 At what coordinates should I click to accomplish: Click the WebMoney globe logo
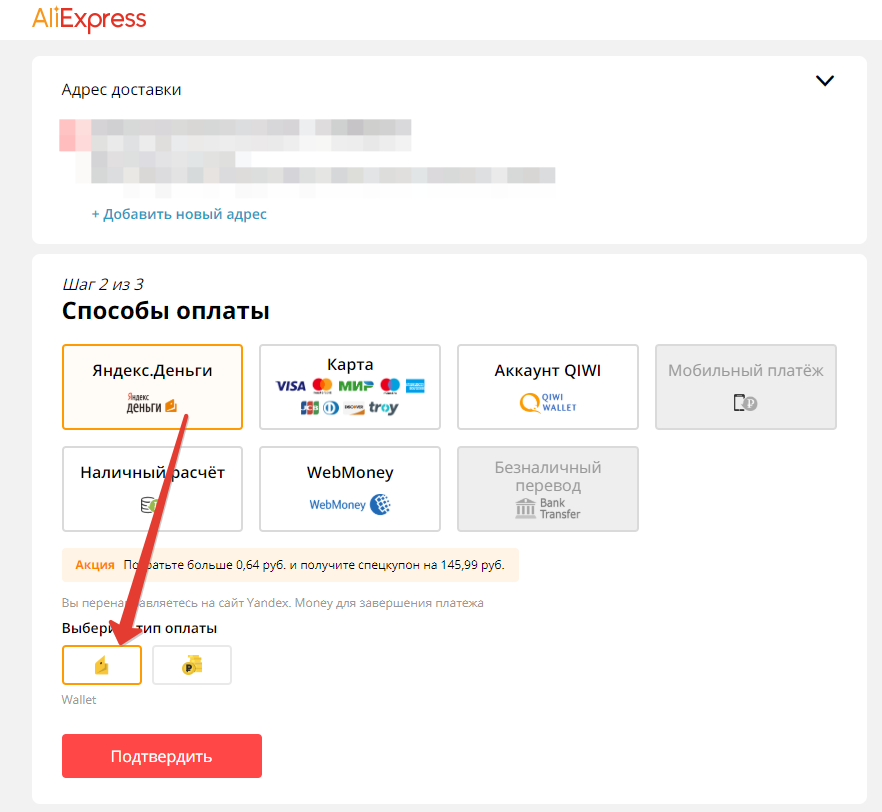[381, 504]
